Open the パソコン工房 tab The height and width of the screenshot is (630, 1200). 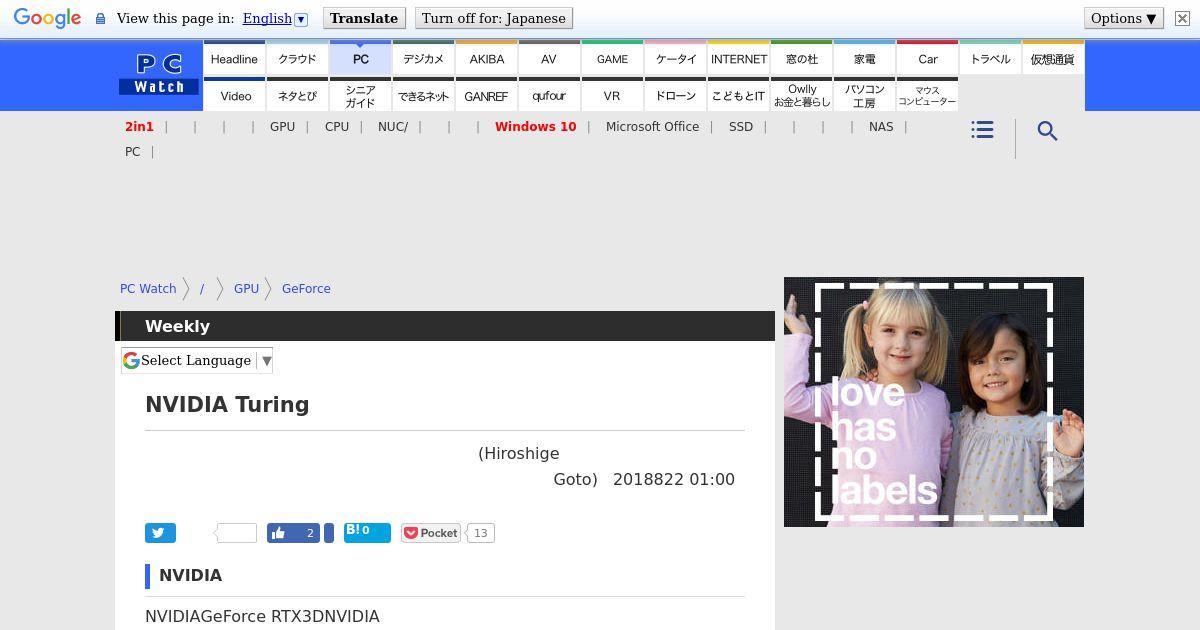pos(864,95)
